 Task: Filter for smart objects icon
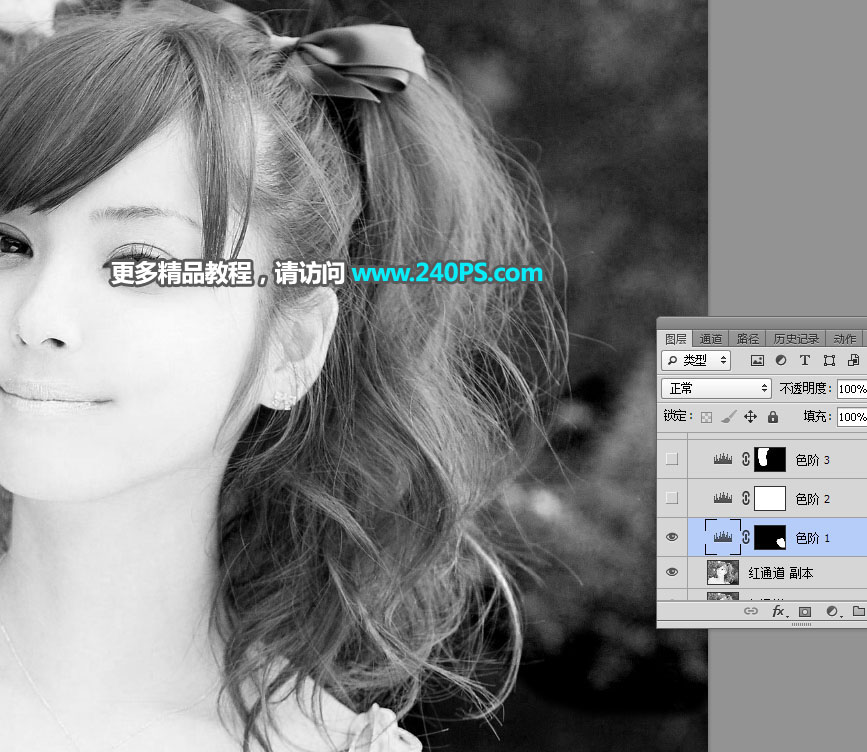853,361
